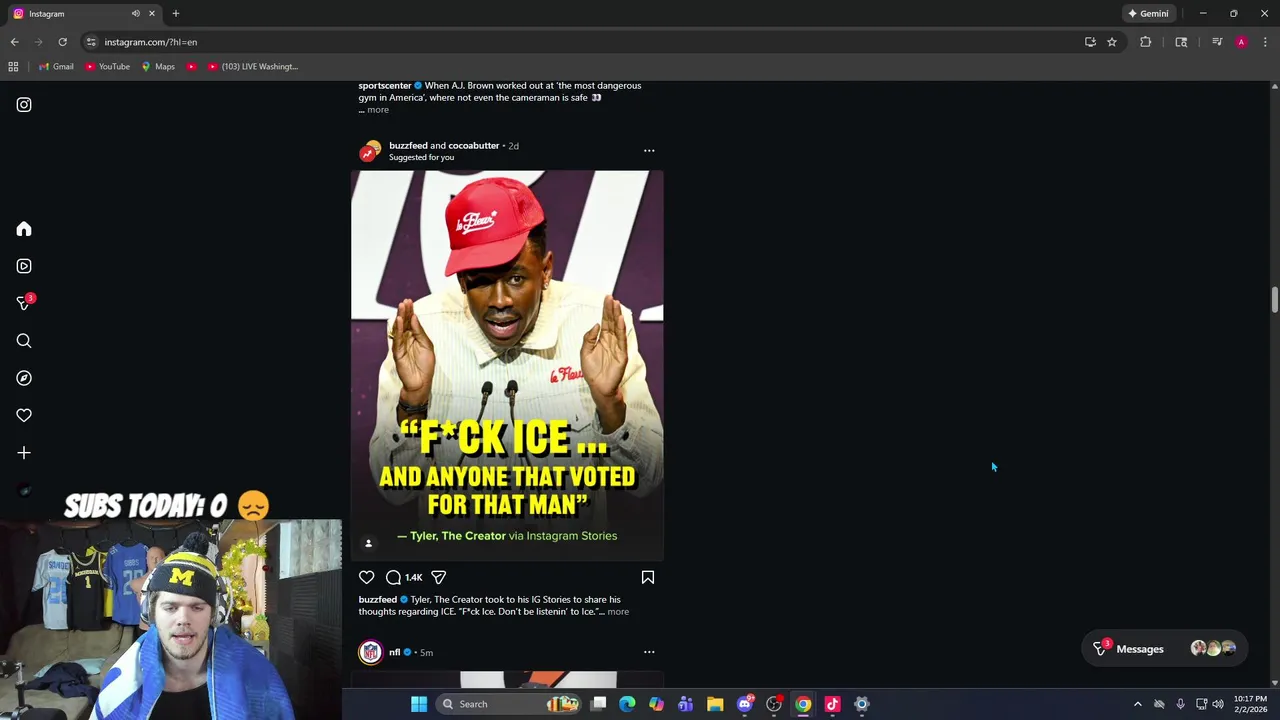Bookmark this page with the star
The image size is (1280, 720).
pos(1112,42)
